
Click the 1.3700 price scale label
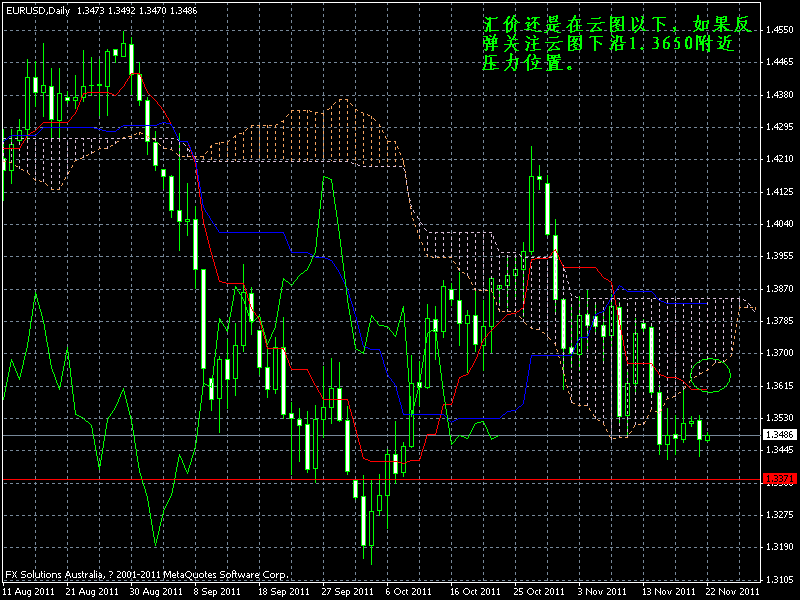click(x=780, y=353)
